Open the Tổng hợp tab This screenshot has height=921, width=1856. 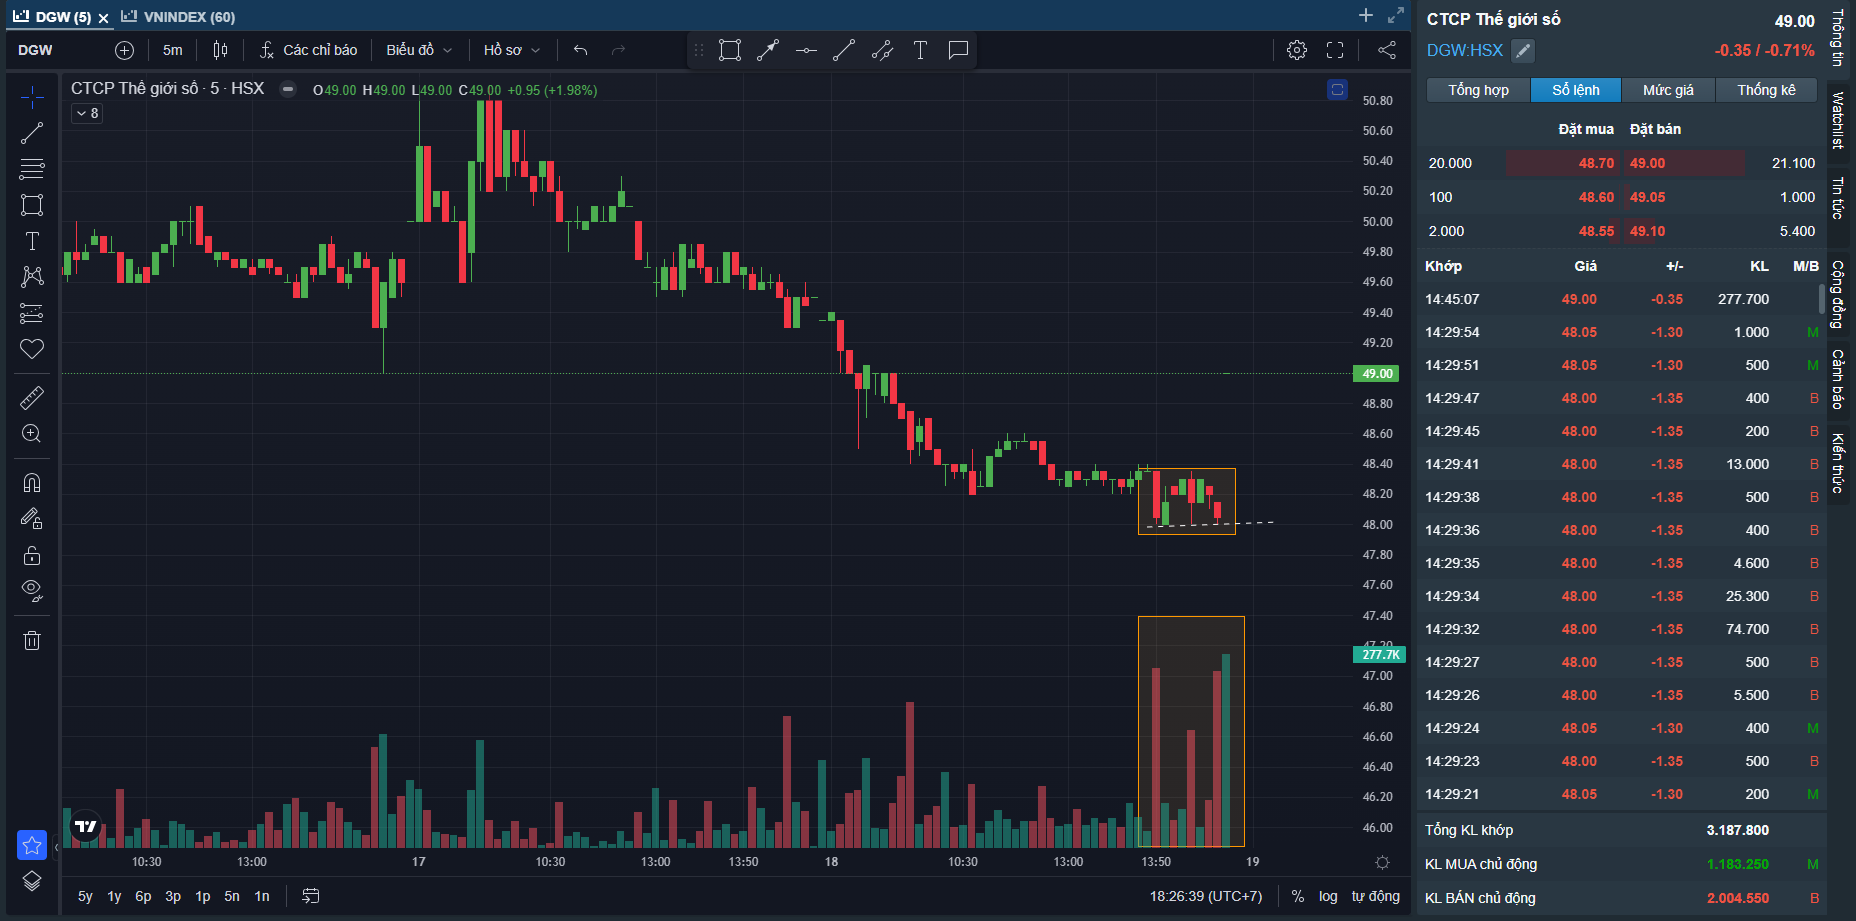coord(1479,90)
